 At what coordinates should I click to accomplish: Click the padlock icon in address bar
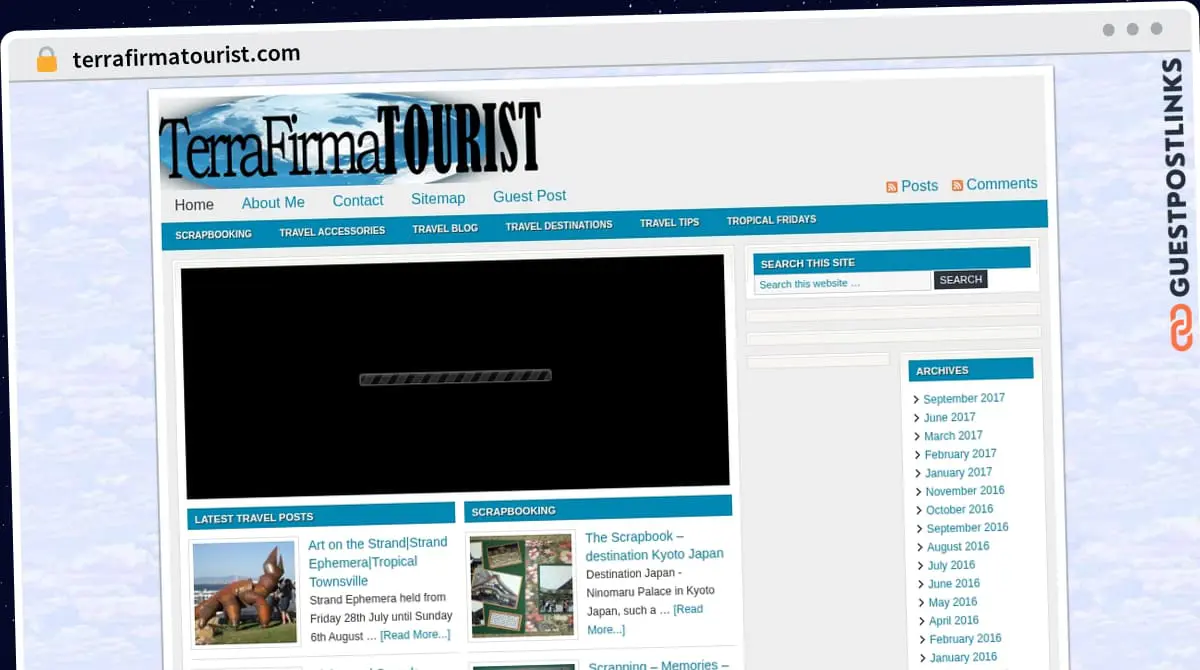pos(46,60)
